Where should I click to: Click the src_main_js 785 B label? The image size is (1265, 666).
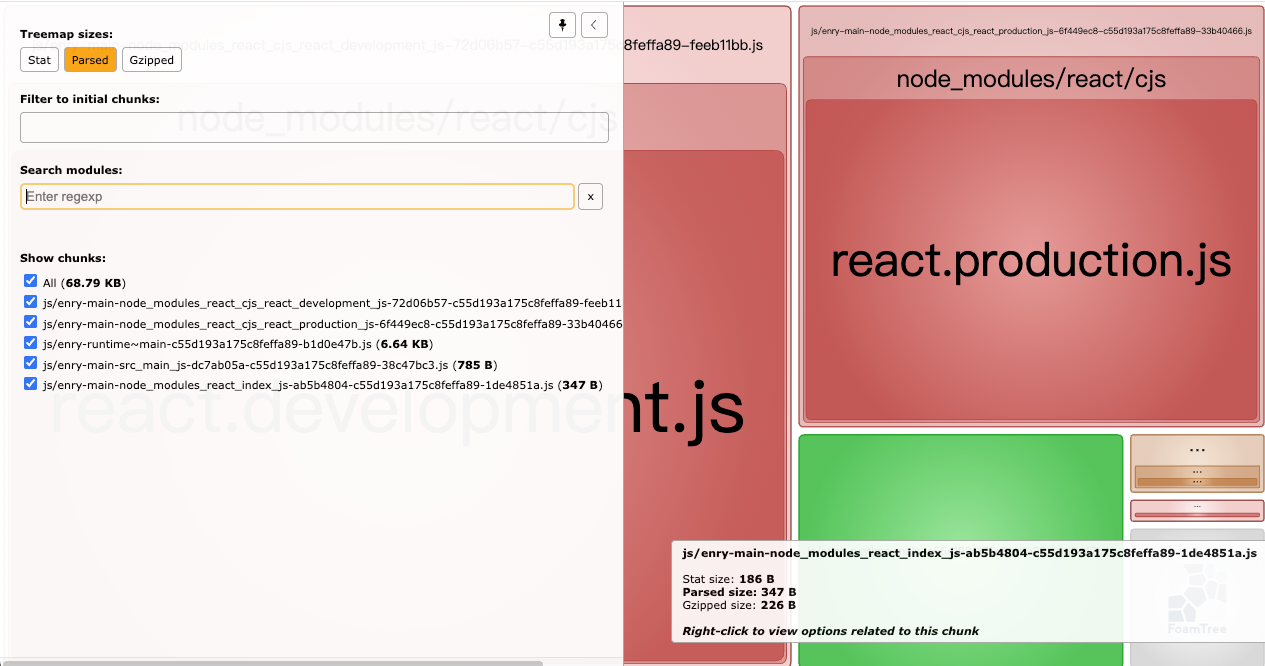(x=270, y=364)
